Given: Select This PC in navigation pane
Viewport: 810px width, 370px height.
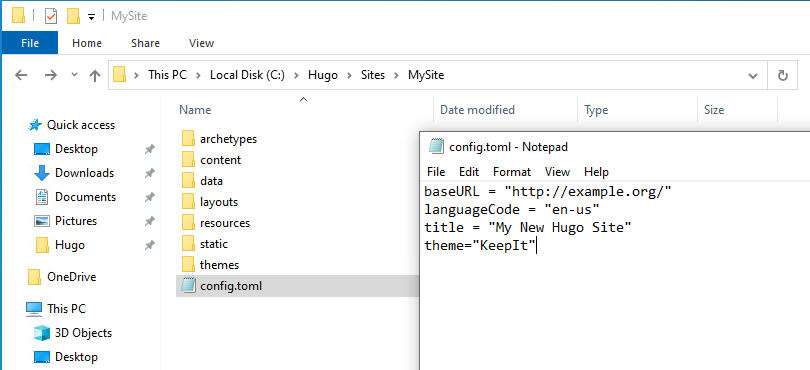Looking at the screenshot, I should point(67,309).
